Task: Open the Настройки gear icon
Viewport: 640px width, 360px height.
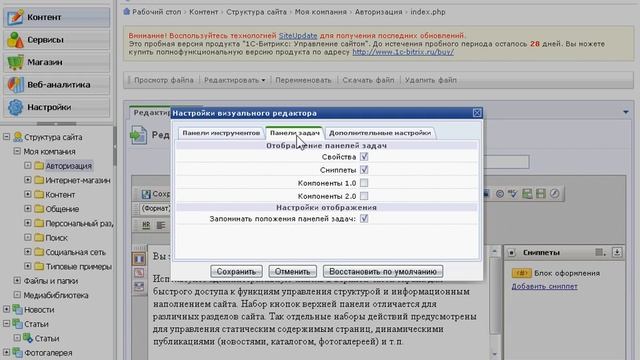Action: [x=15, y=107]
